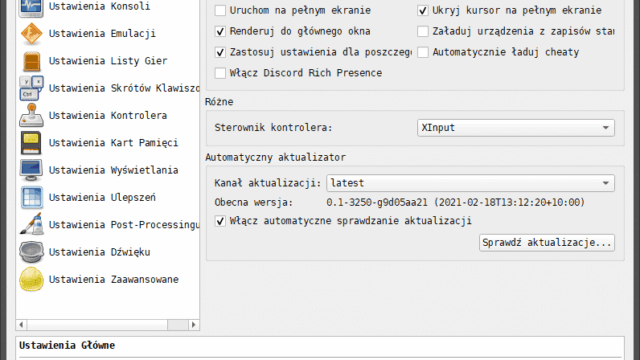
Task: Open Ustawienia Konsoli settings icon
Action: click(x=31, y=7)
